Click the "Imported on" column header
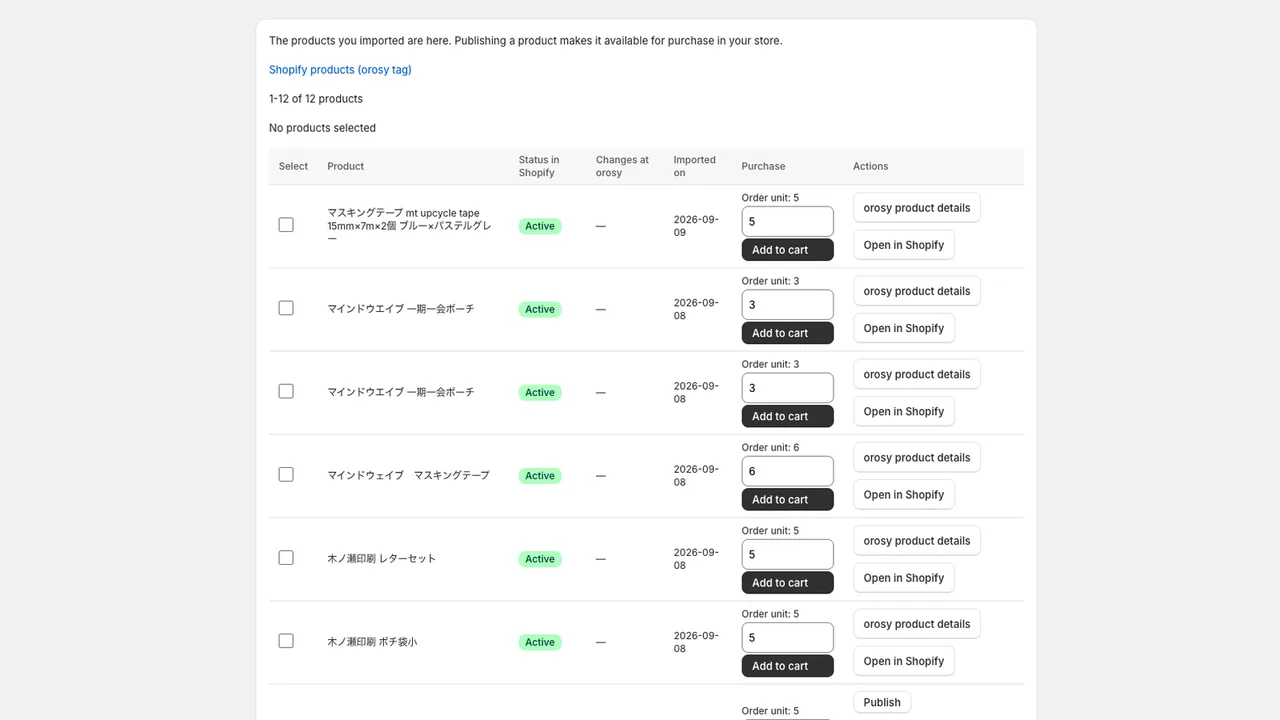 coord(695,166)
